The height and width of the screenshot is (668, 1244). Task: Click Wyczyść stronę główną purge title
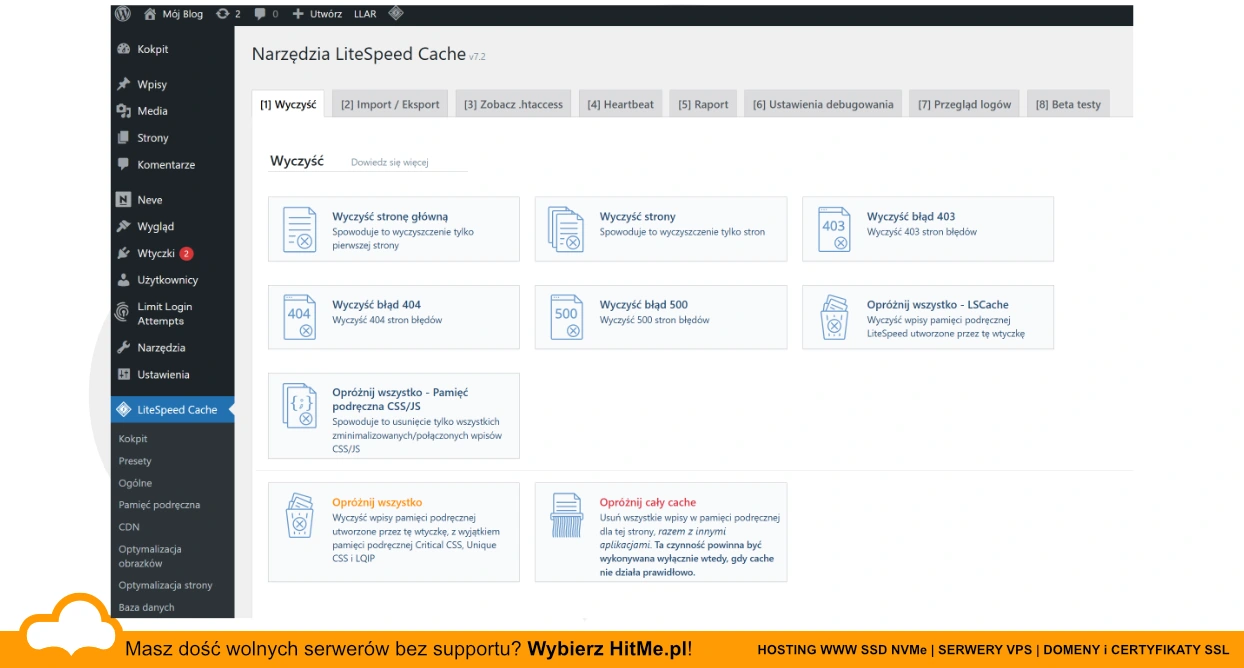pos(390,216)
